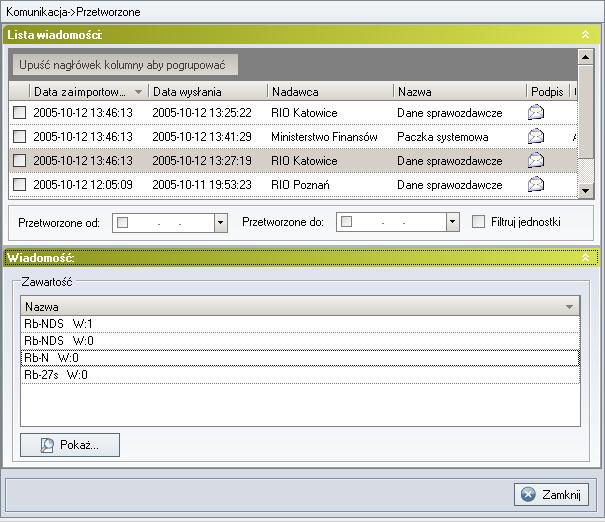Screen dimensions: 605x522
Task: Tick checkbox of row sent 2005-10-12 13:27:19
Action: click(19, 160)
